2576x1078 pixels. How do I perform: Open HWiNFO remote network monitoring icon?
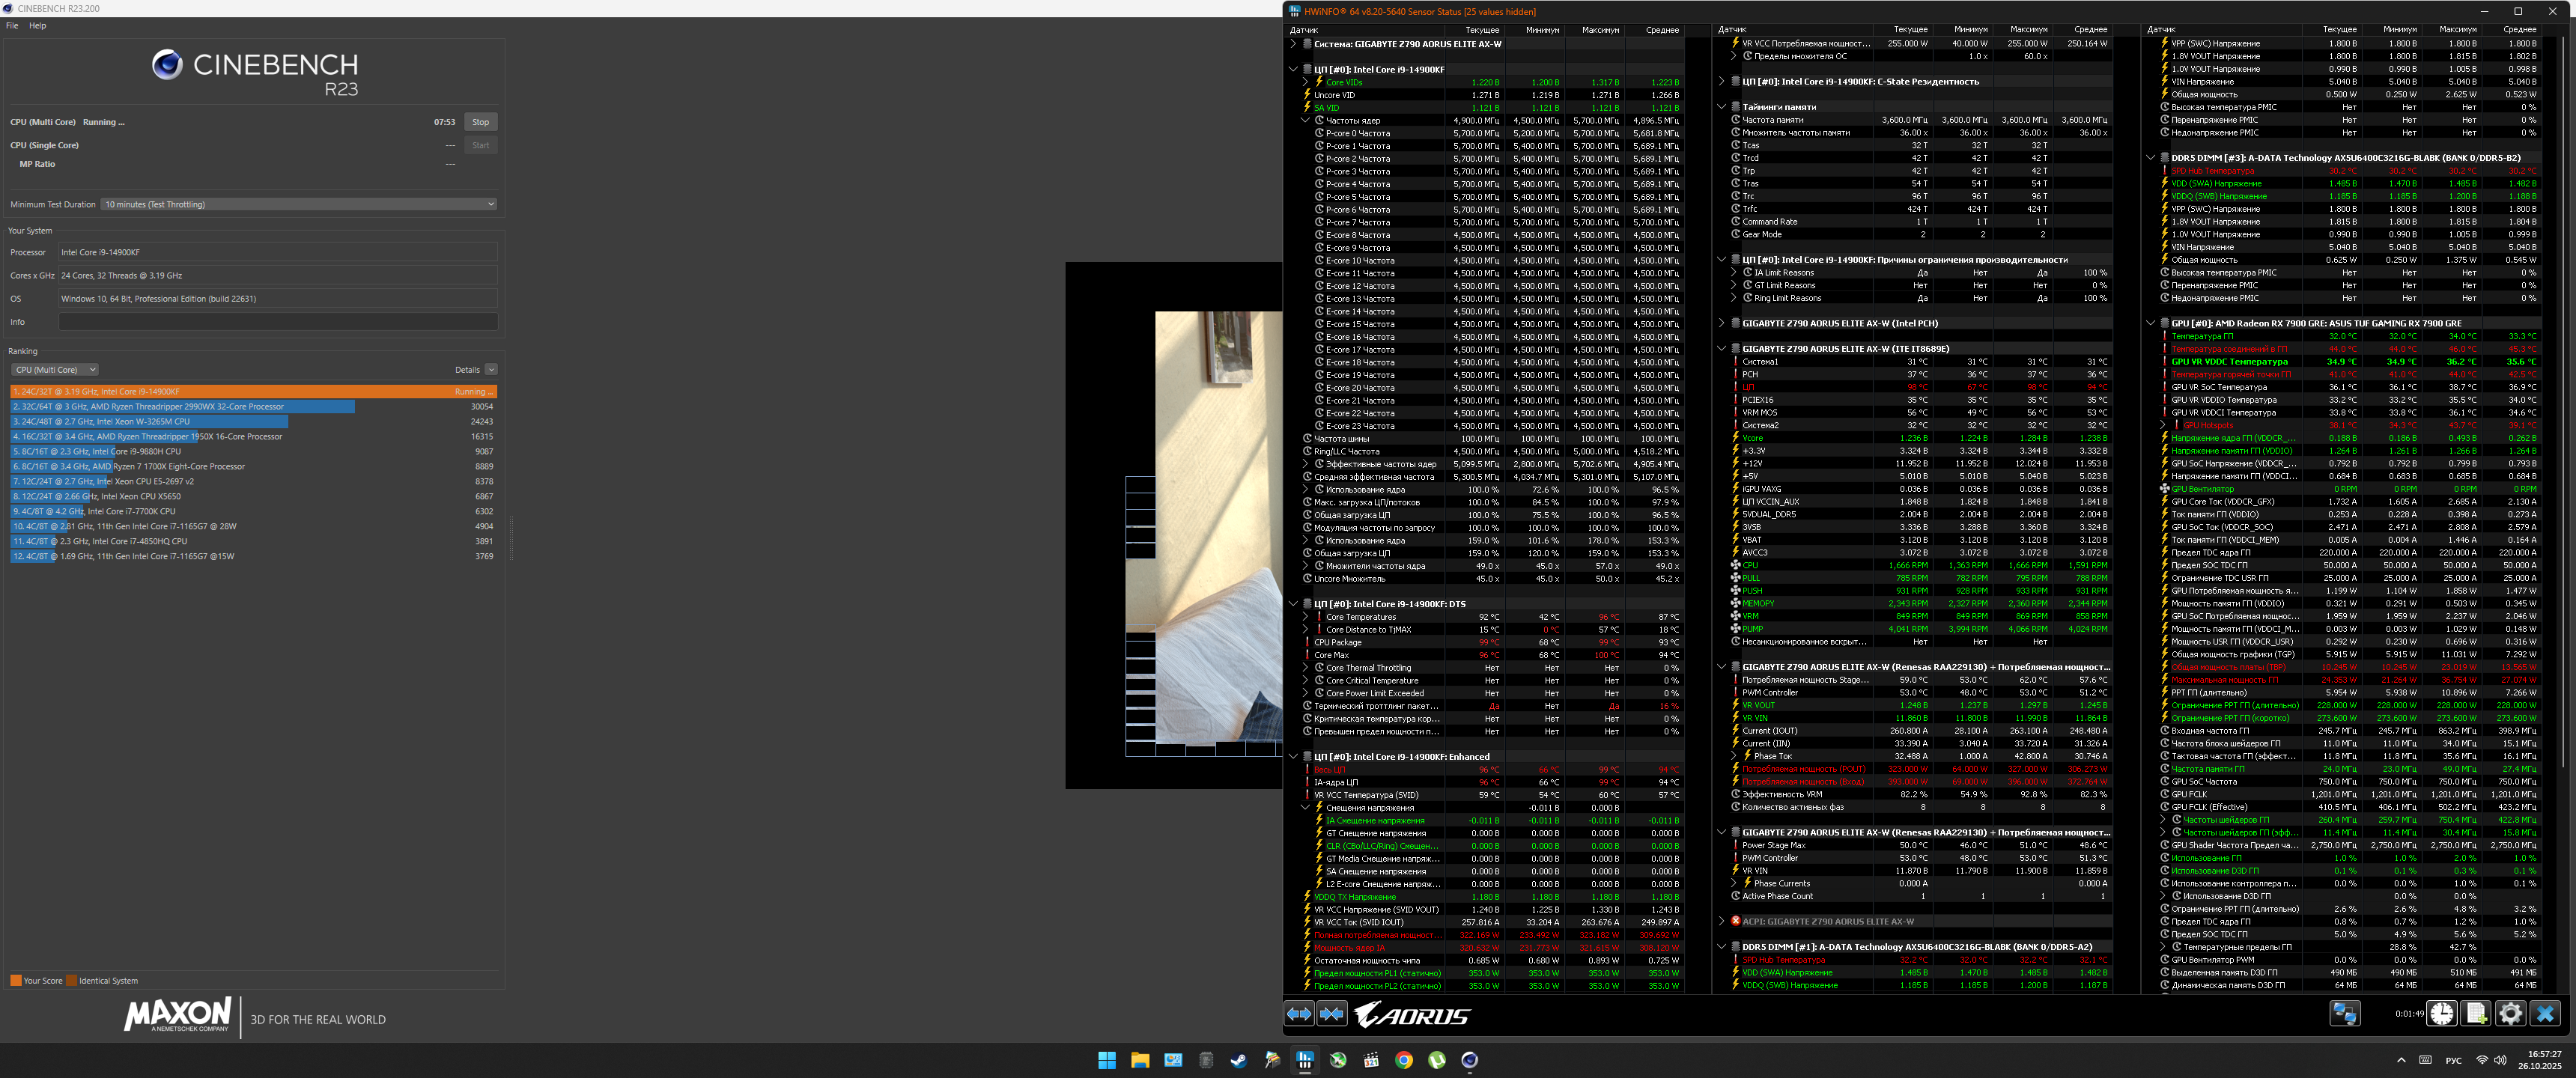coord(2344,1014)
